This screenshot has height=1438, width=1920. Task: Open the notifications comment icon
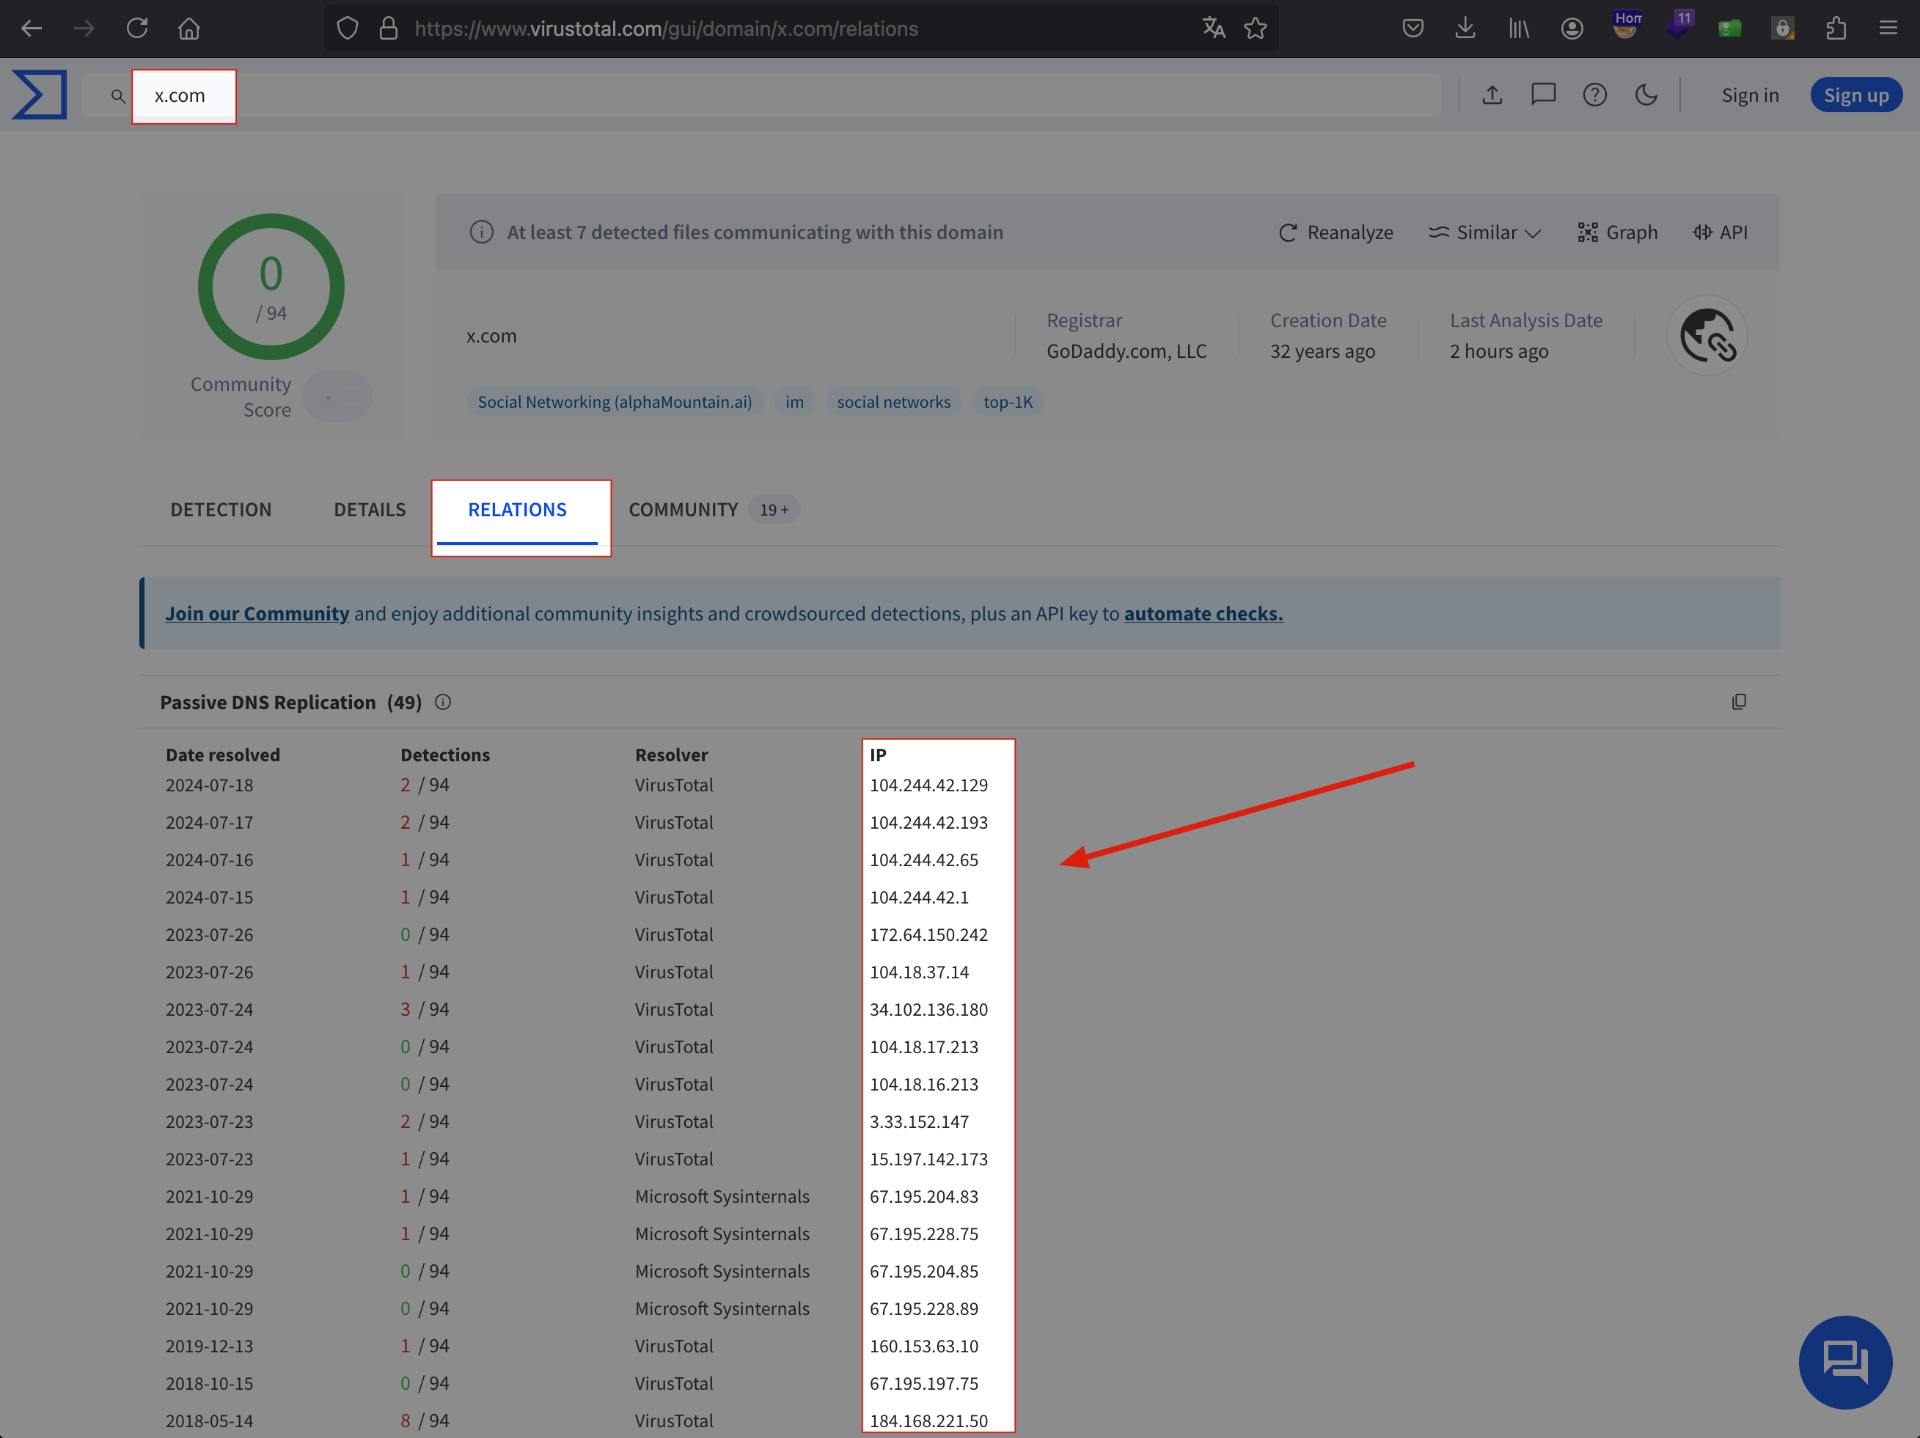[x=1544, y=95]
